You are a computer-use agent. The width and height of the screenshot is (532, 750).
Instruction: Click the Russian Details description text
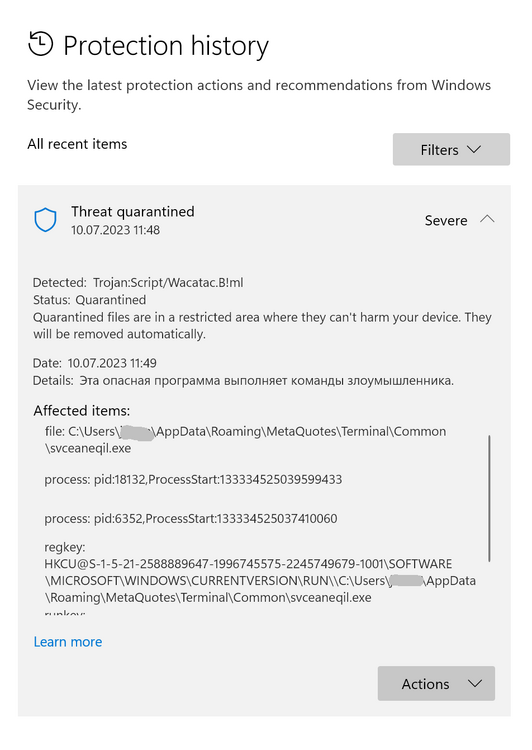[x=266, y=381]
